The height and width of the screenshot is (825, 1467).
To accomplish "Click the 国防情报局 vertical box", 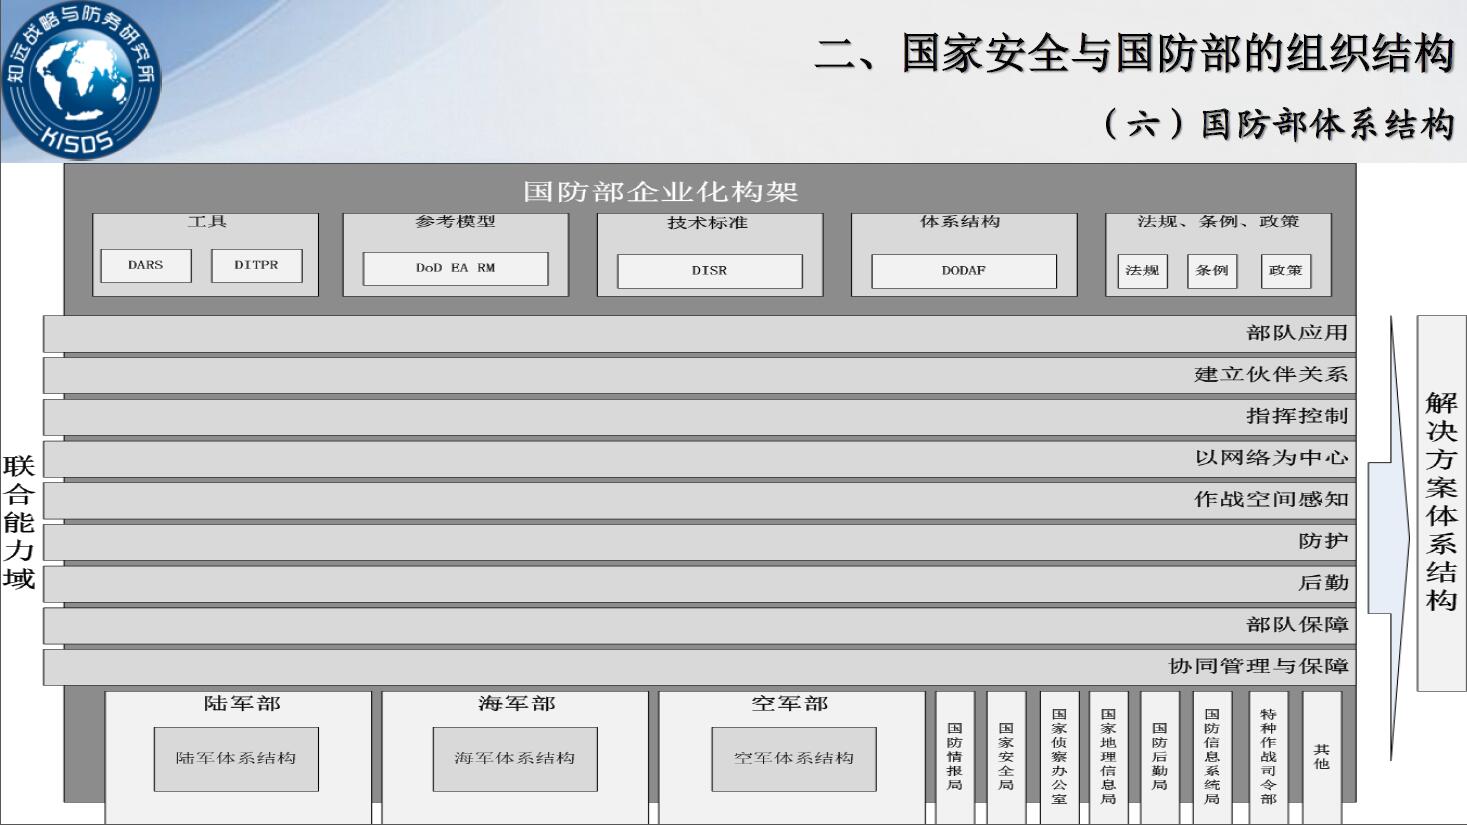I will click(x=955, y=757).
